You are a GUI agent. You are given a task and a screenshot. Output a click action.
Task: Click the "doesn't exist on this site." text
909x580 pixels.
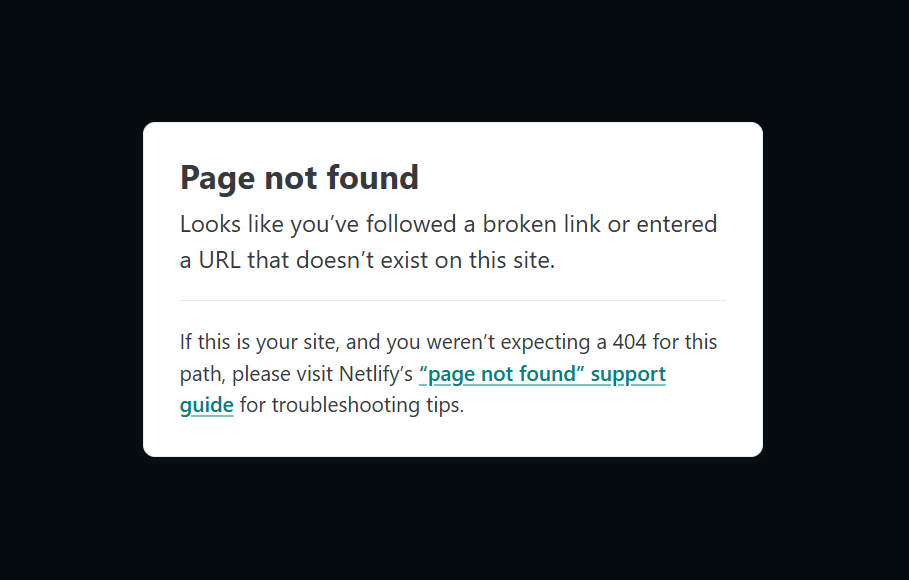pyautogui.click(x=426, y=260)
